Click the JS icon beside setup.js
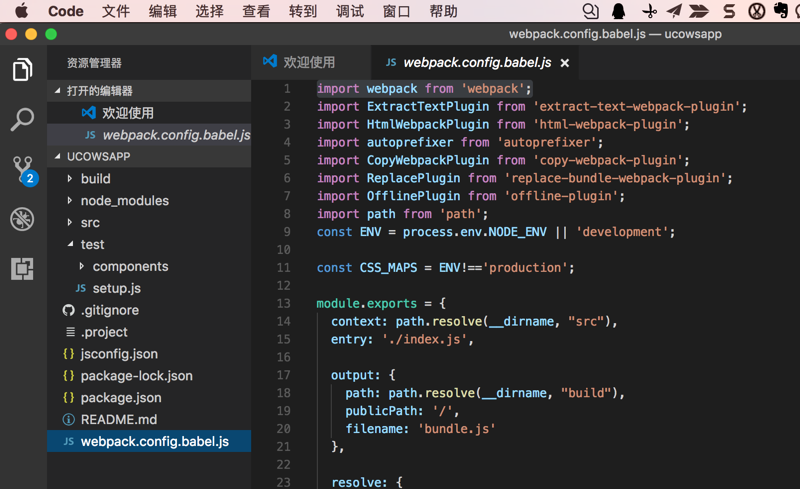Image resolution: width=800 pixels, height=489 pixels. tap(81, 288)
